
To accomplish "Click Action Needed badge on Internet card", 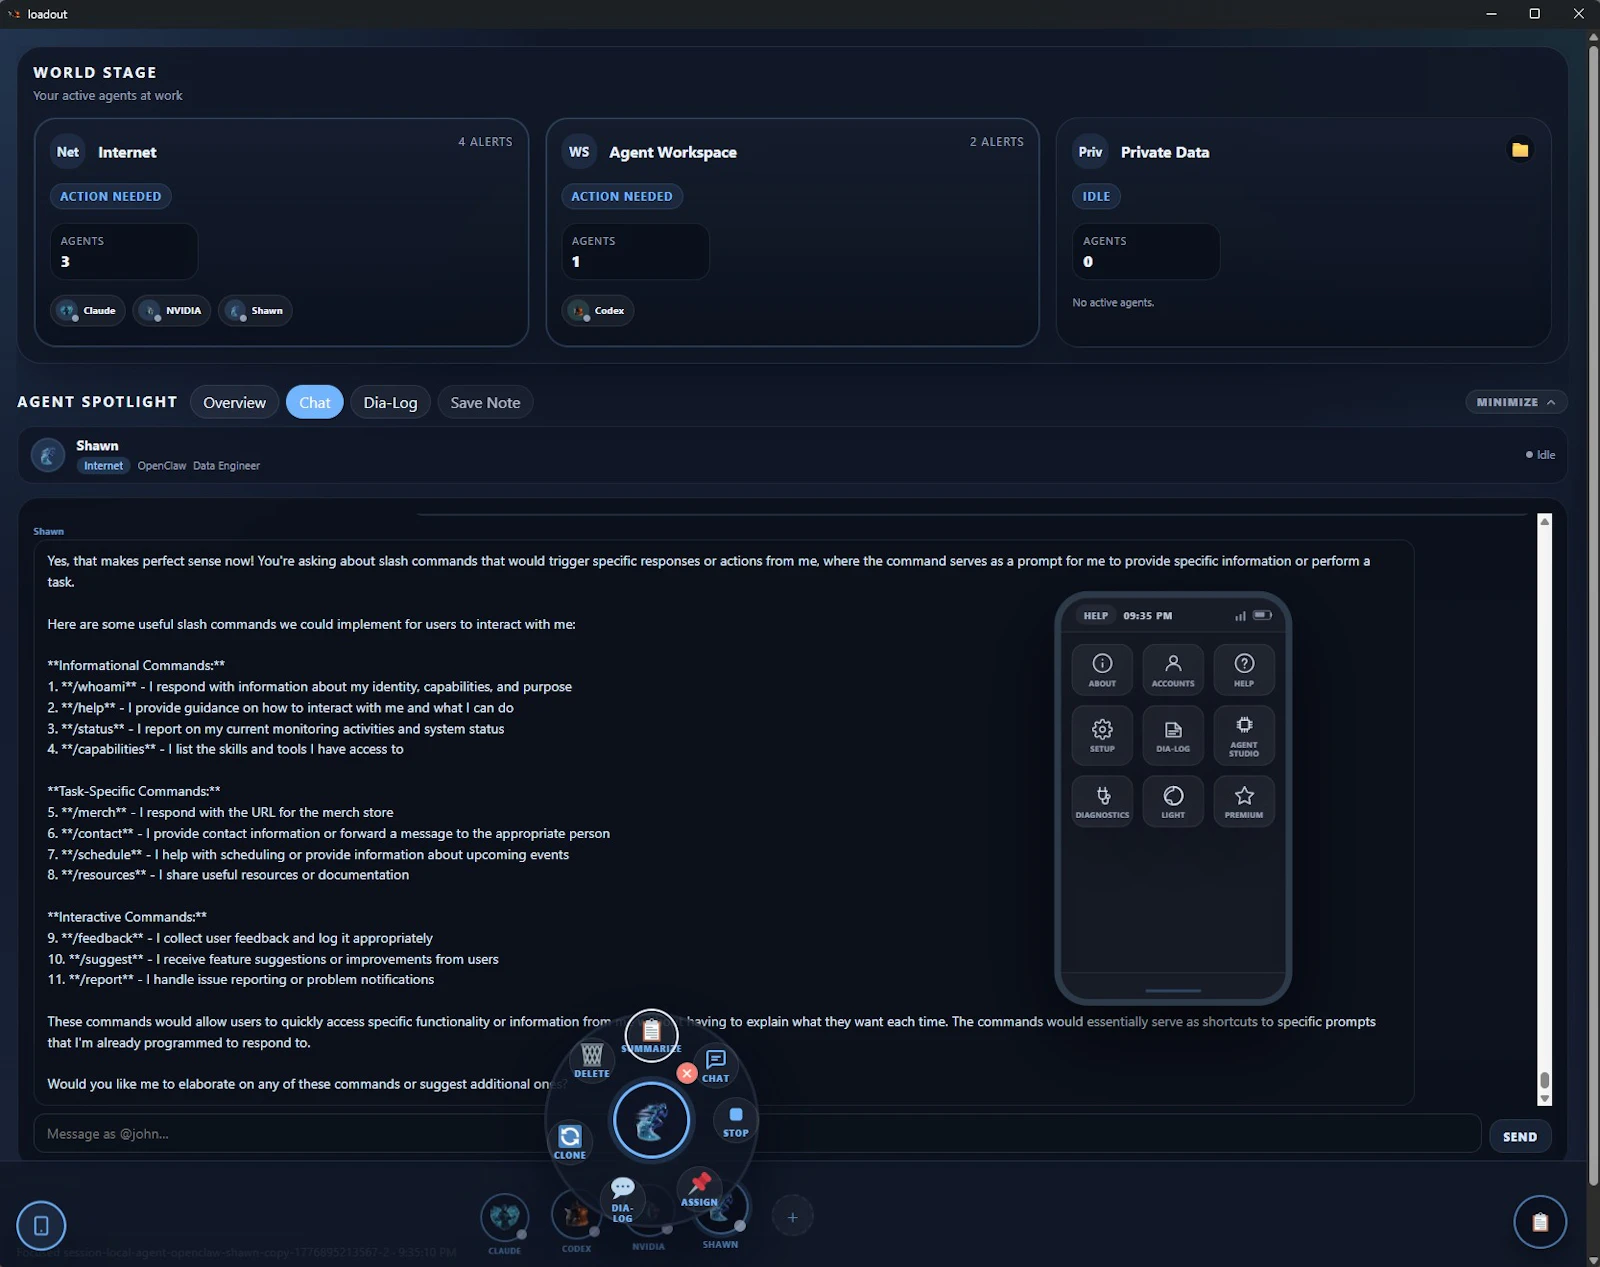I will pos(110,196).
